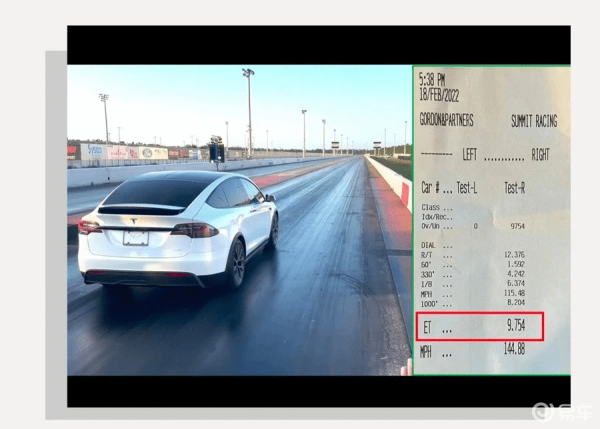Click the starting line timing tree
600x429 pixels.
click(216, 149)
